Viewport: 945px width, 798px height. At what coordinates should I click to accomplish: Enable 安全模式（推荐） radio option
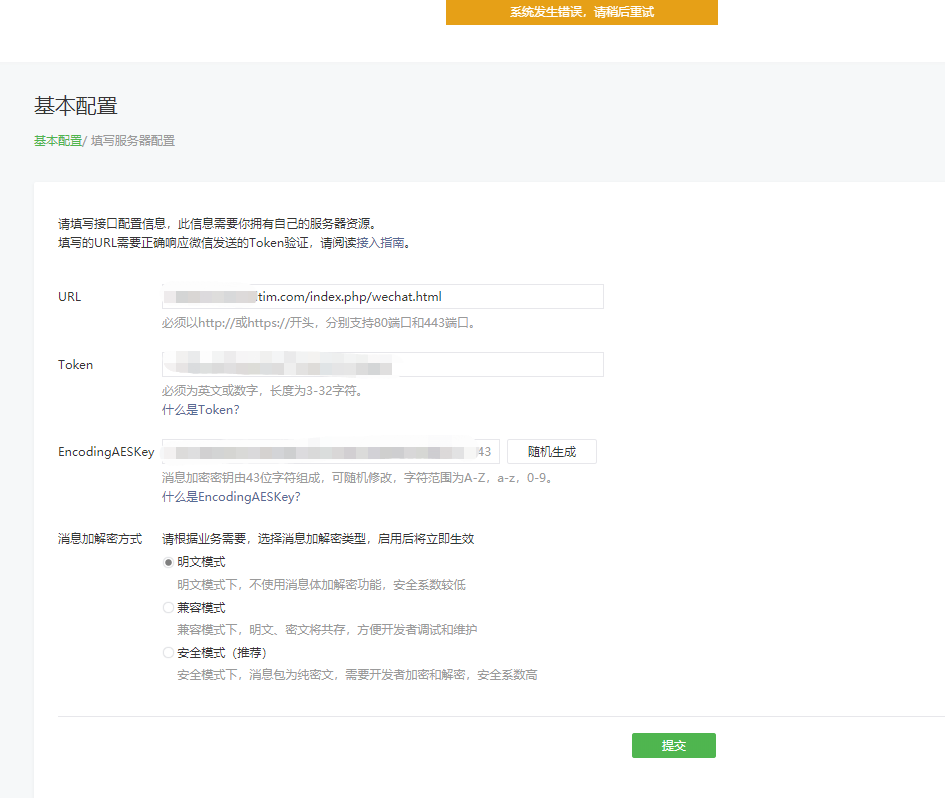[x=169, y=653]
